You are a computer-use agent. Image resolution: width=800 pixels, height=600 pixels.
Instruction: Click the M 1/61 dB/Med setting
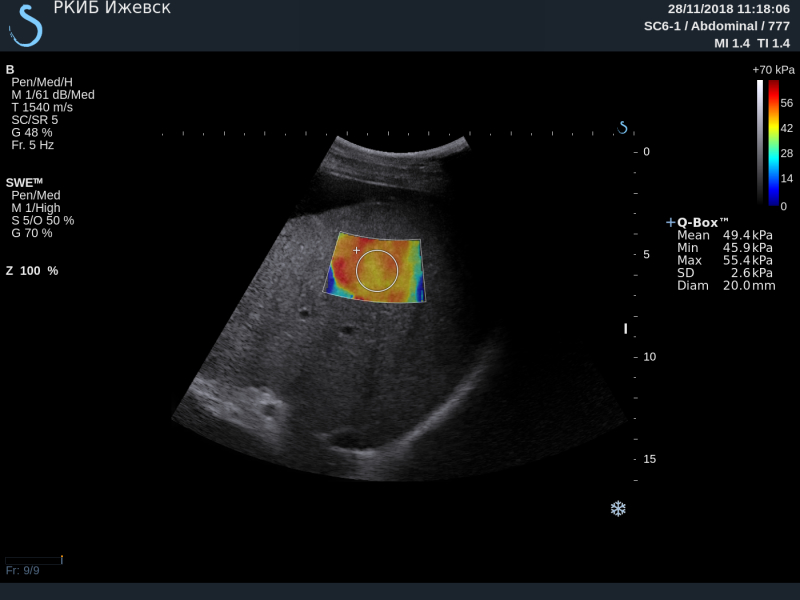[53, 95]
